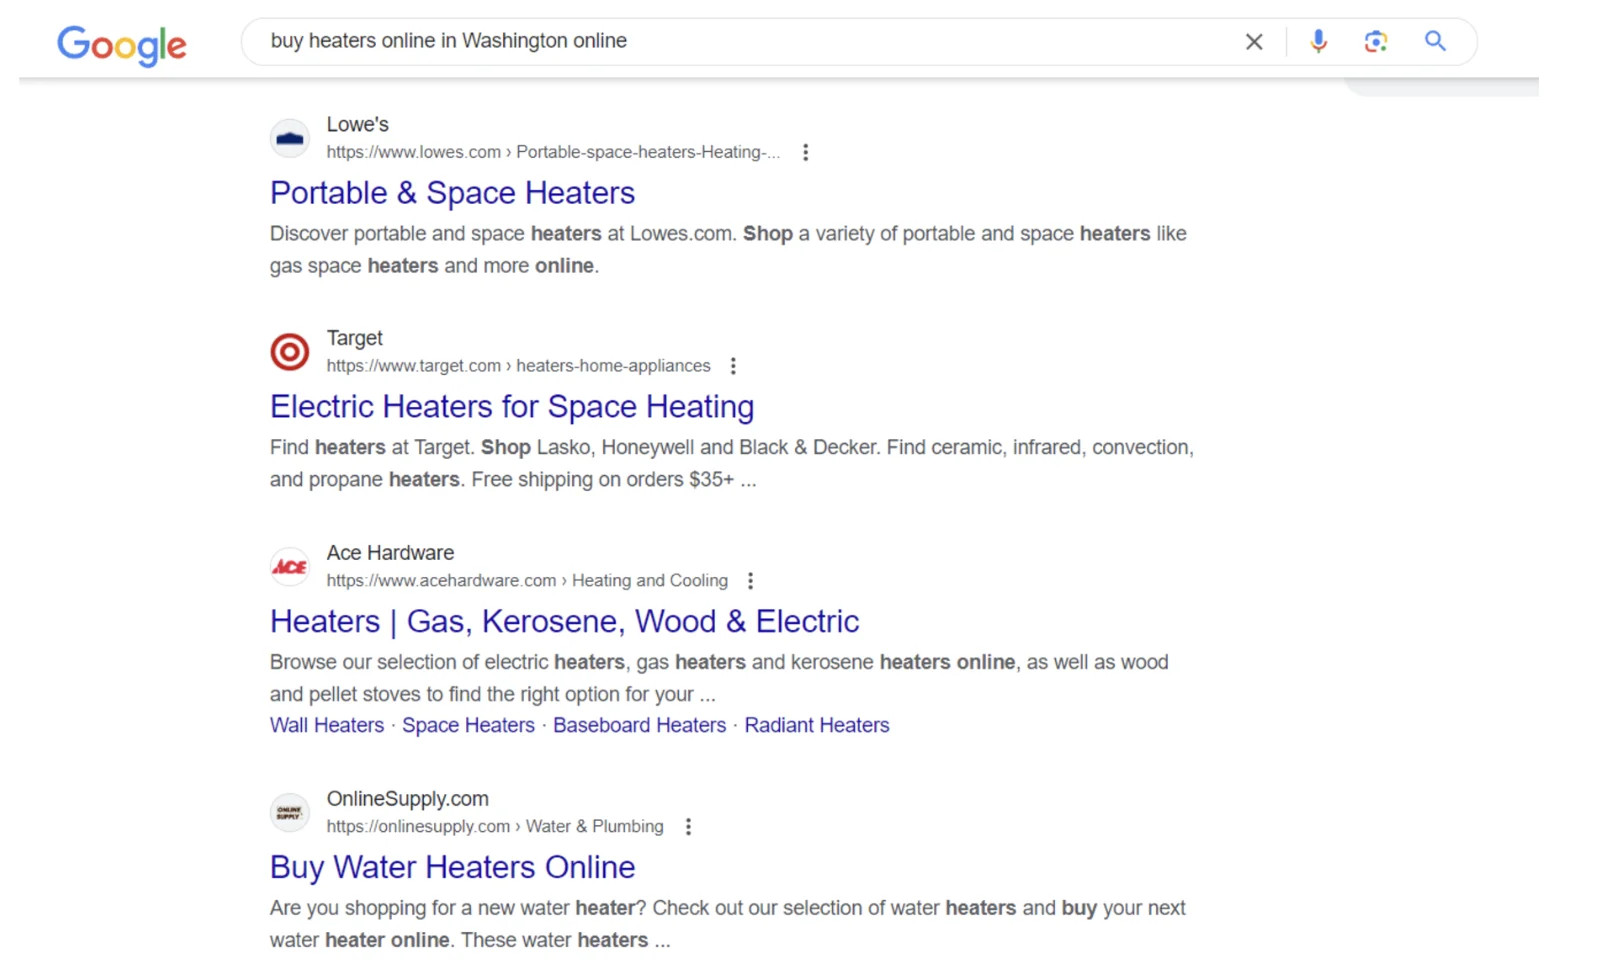
Task: Click the 'Browse our selection of electric' snippet
Action: (x=719, y=678)
